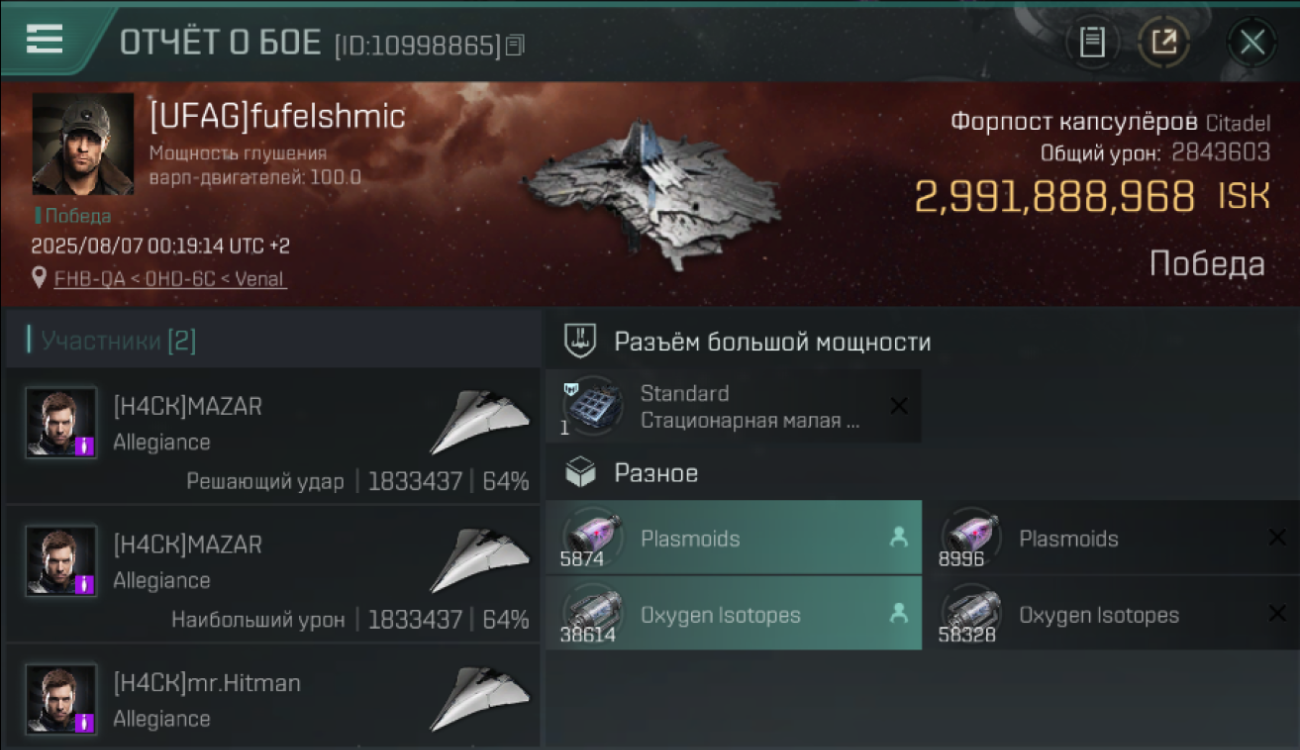Click the share report icon

coord(1164,42)
